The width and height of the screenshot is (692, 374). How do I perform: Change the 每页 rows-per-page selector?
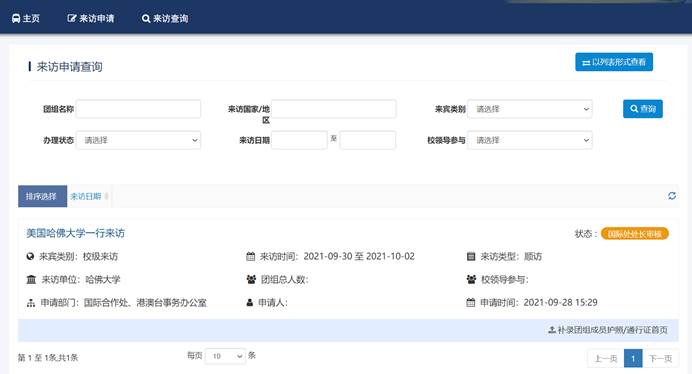click(225, 356)
